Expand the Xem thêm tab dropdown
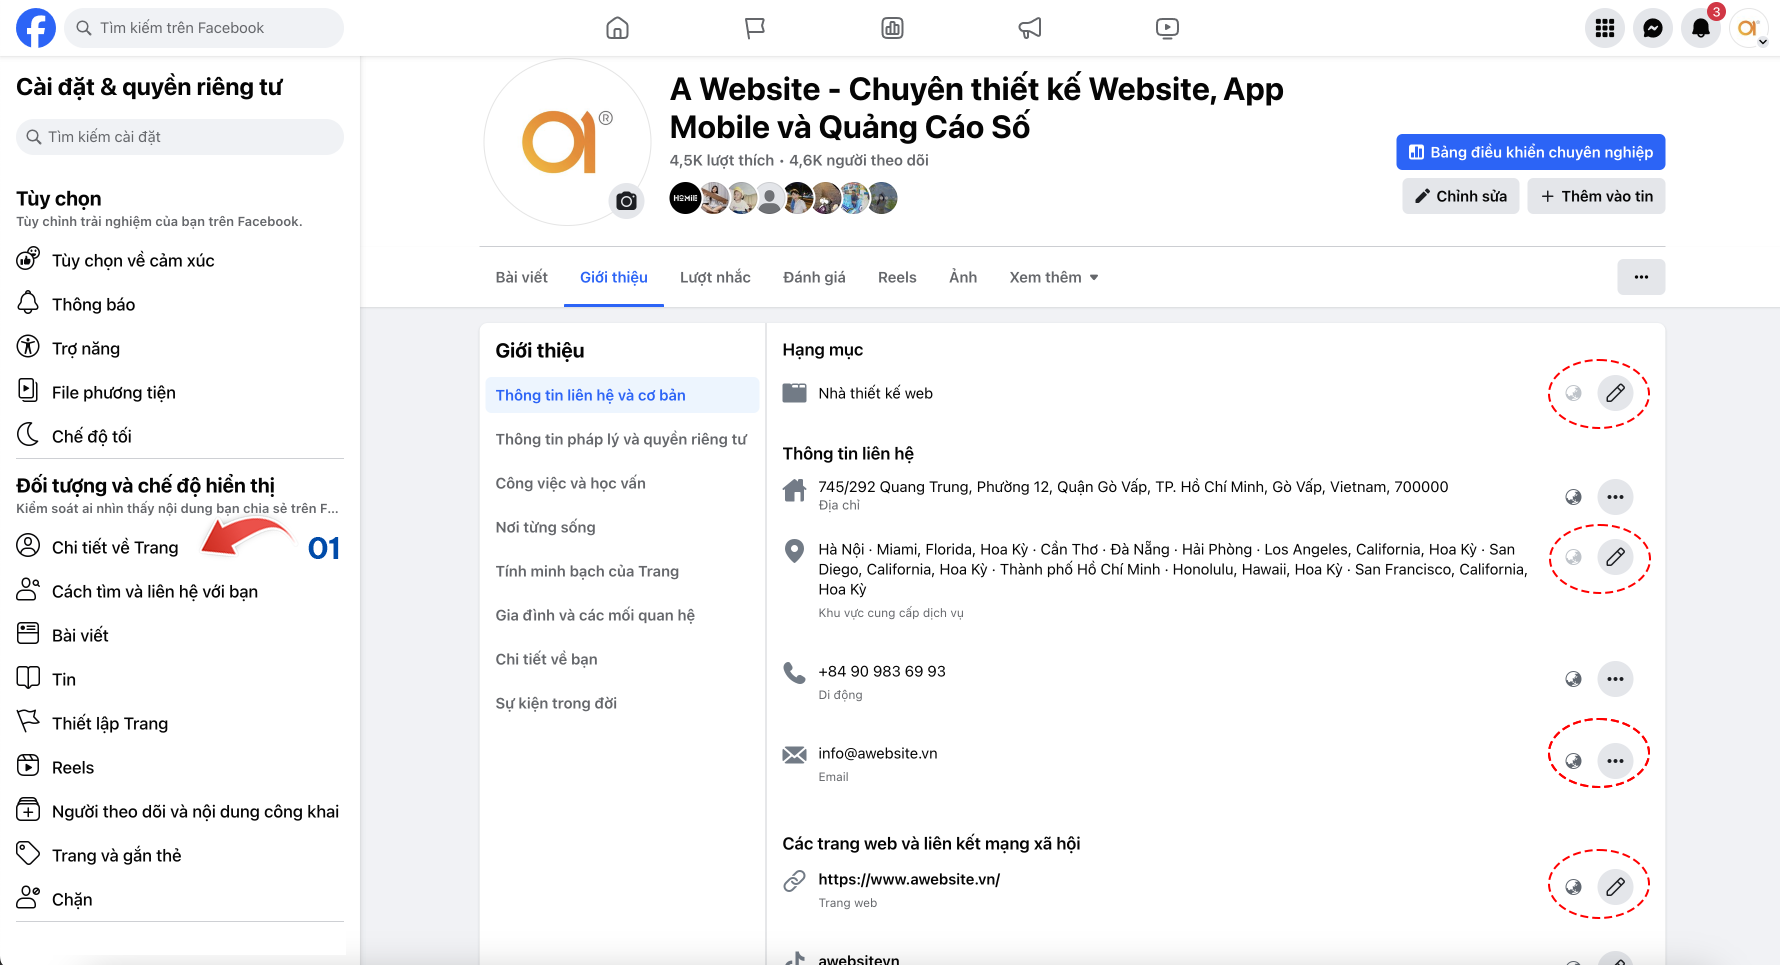 1054,277
